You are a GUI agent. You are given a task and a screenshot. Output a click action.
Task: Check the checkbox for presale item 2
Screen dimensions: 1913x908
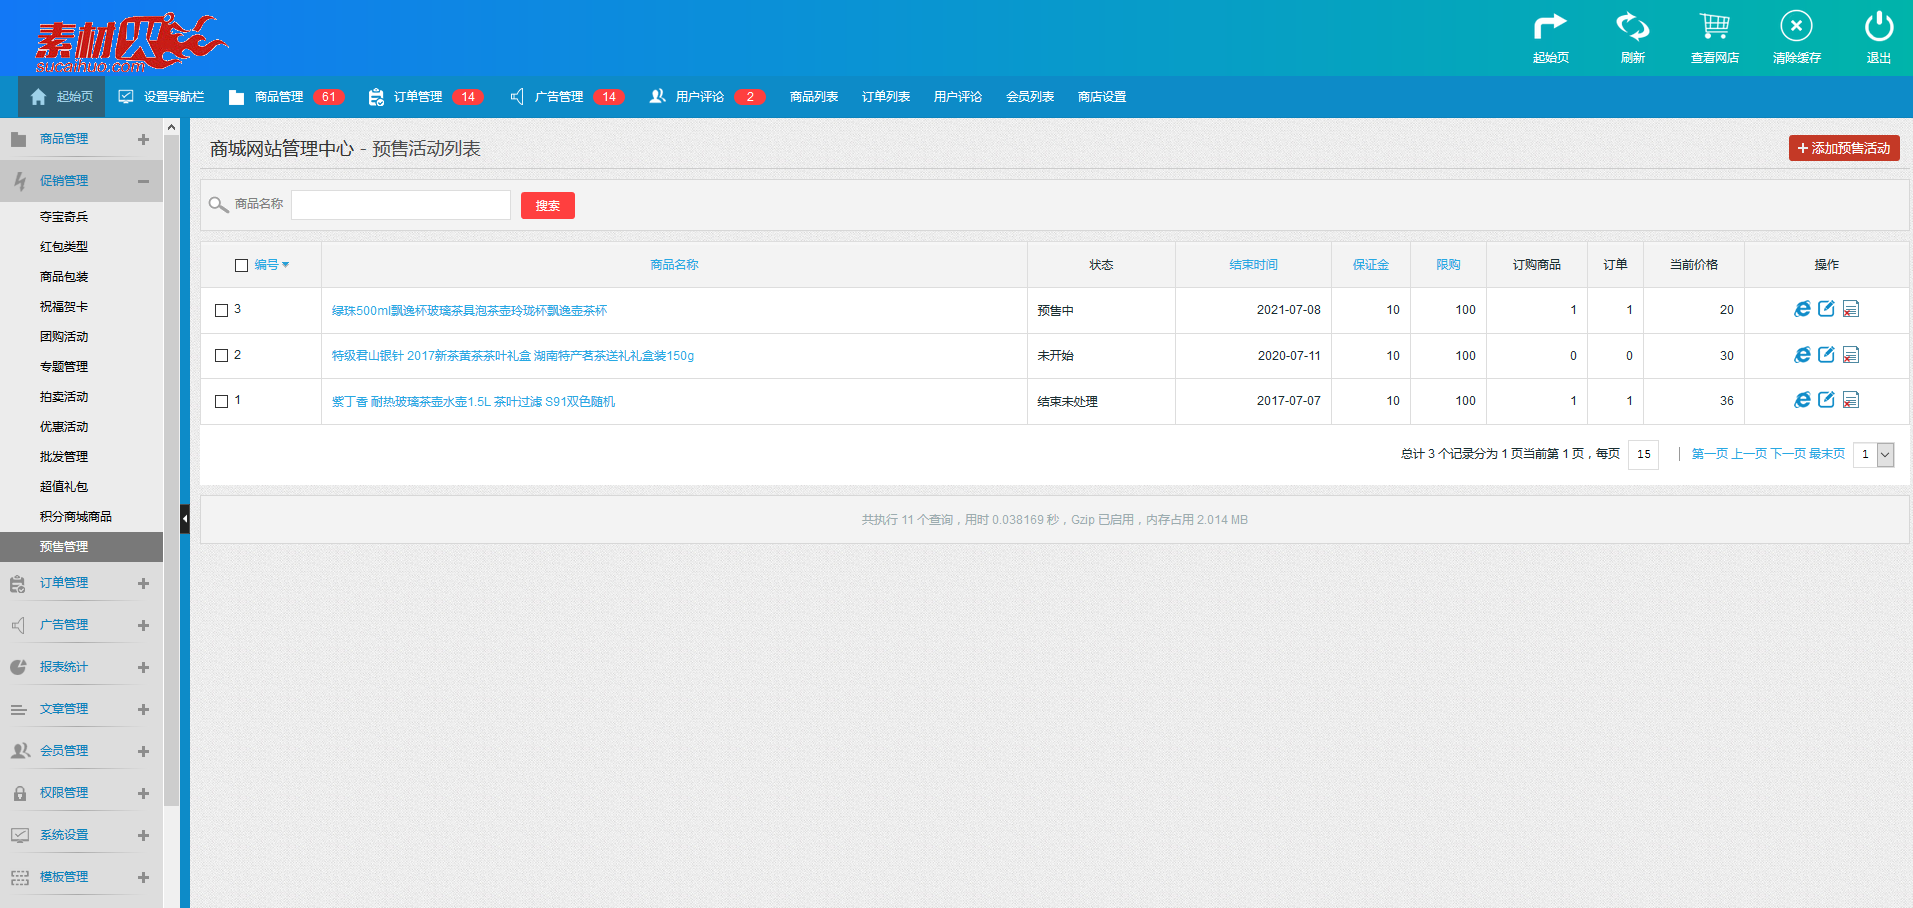[x=222, y=356]
